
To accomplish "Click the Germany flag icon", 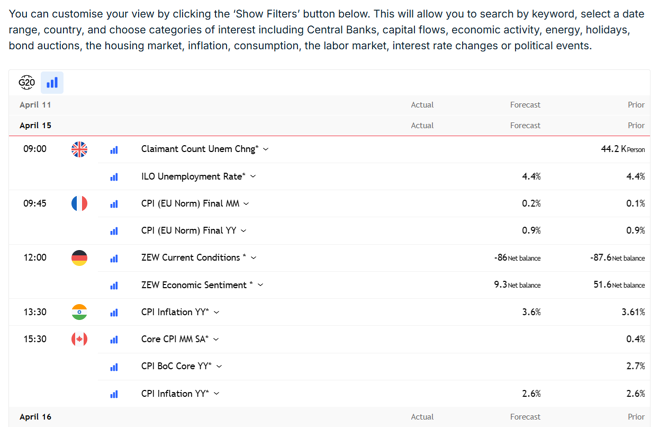I will coord(79,258).
